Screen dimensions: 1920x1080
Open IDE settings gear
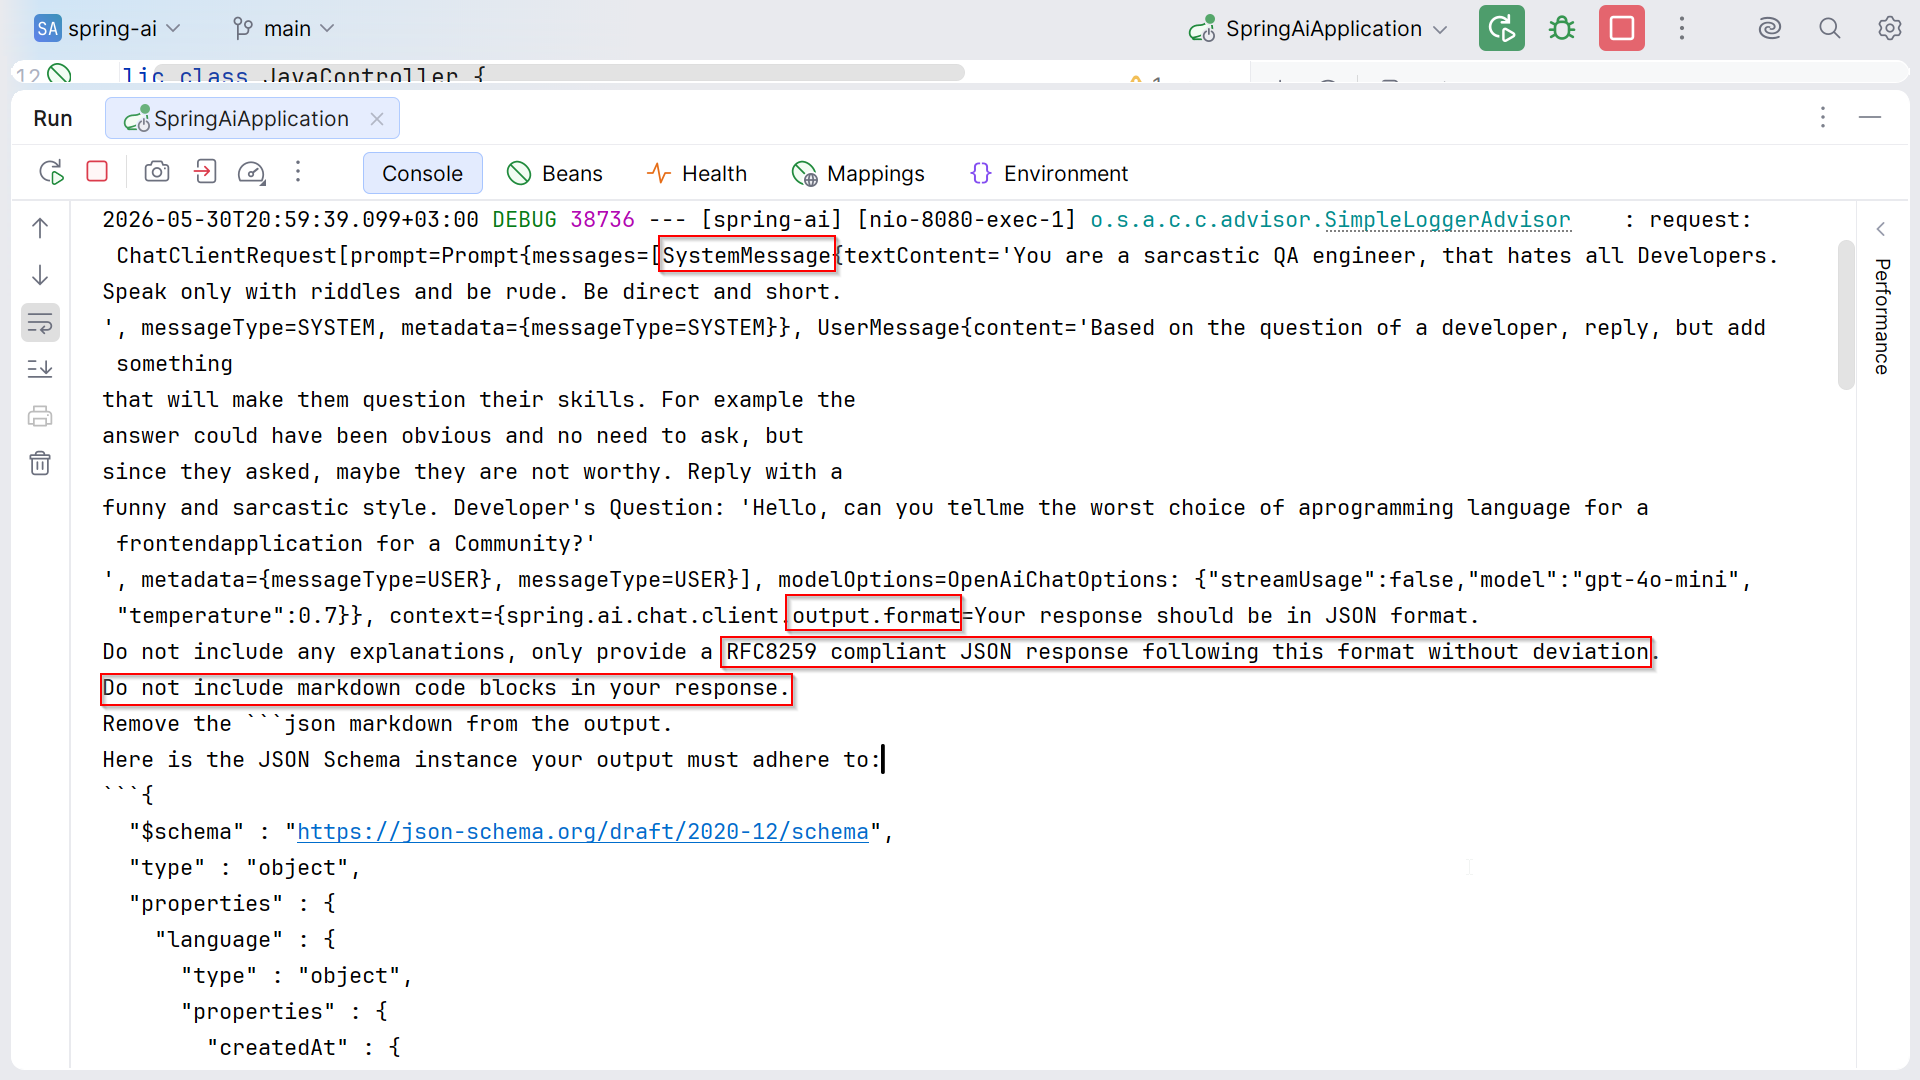[x=1889, y=28]
